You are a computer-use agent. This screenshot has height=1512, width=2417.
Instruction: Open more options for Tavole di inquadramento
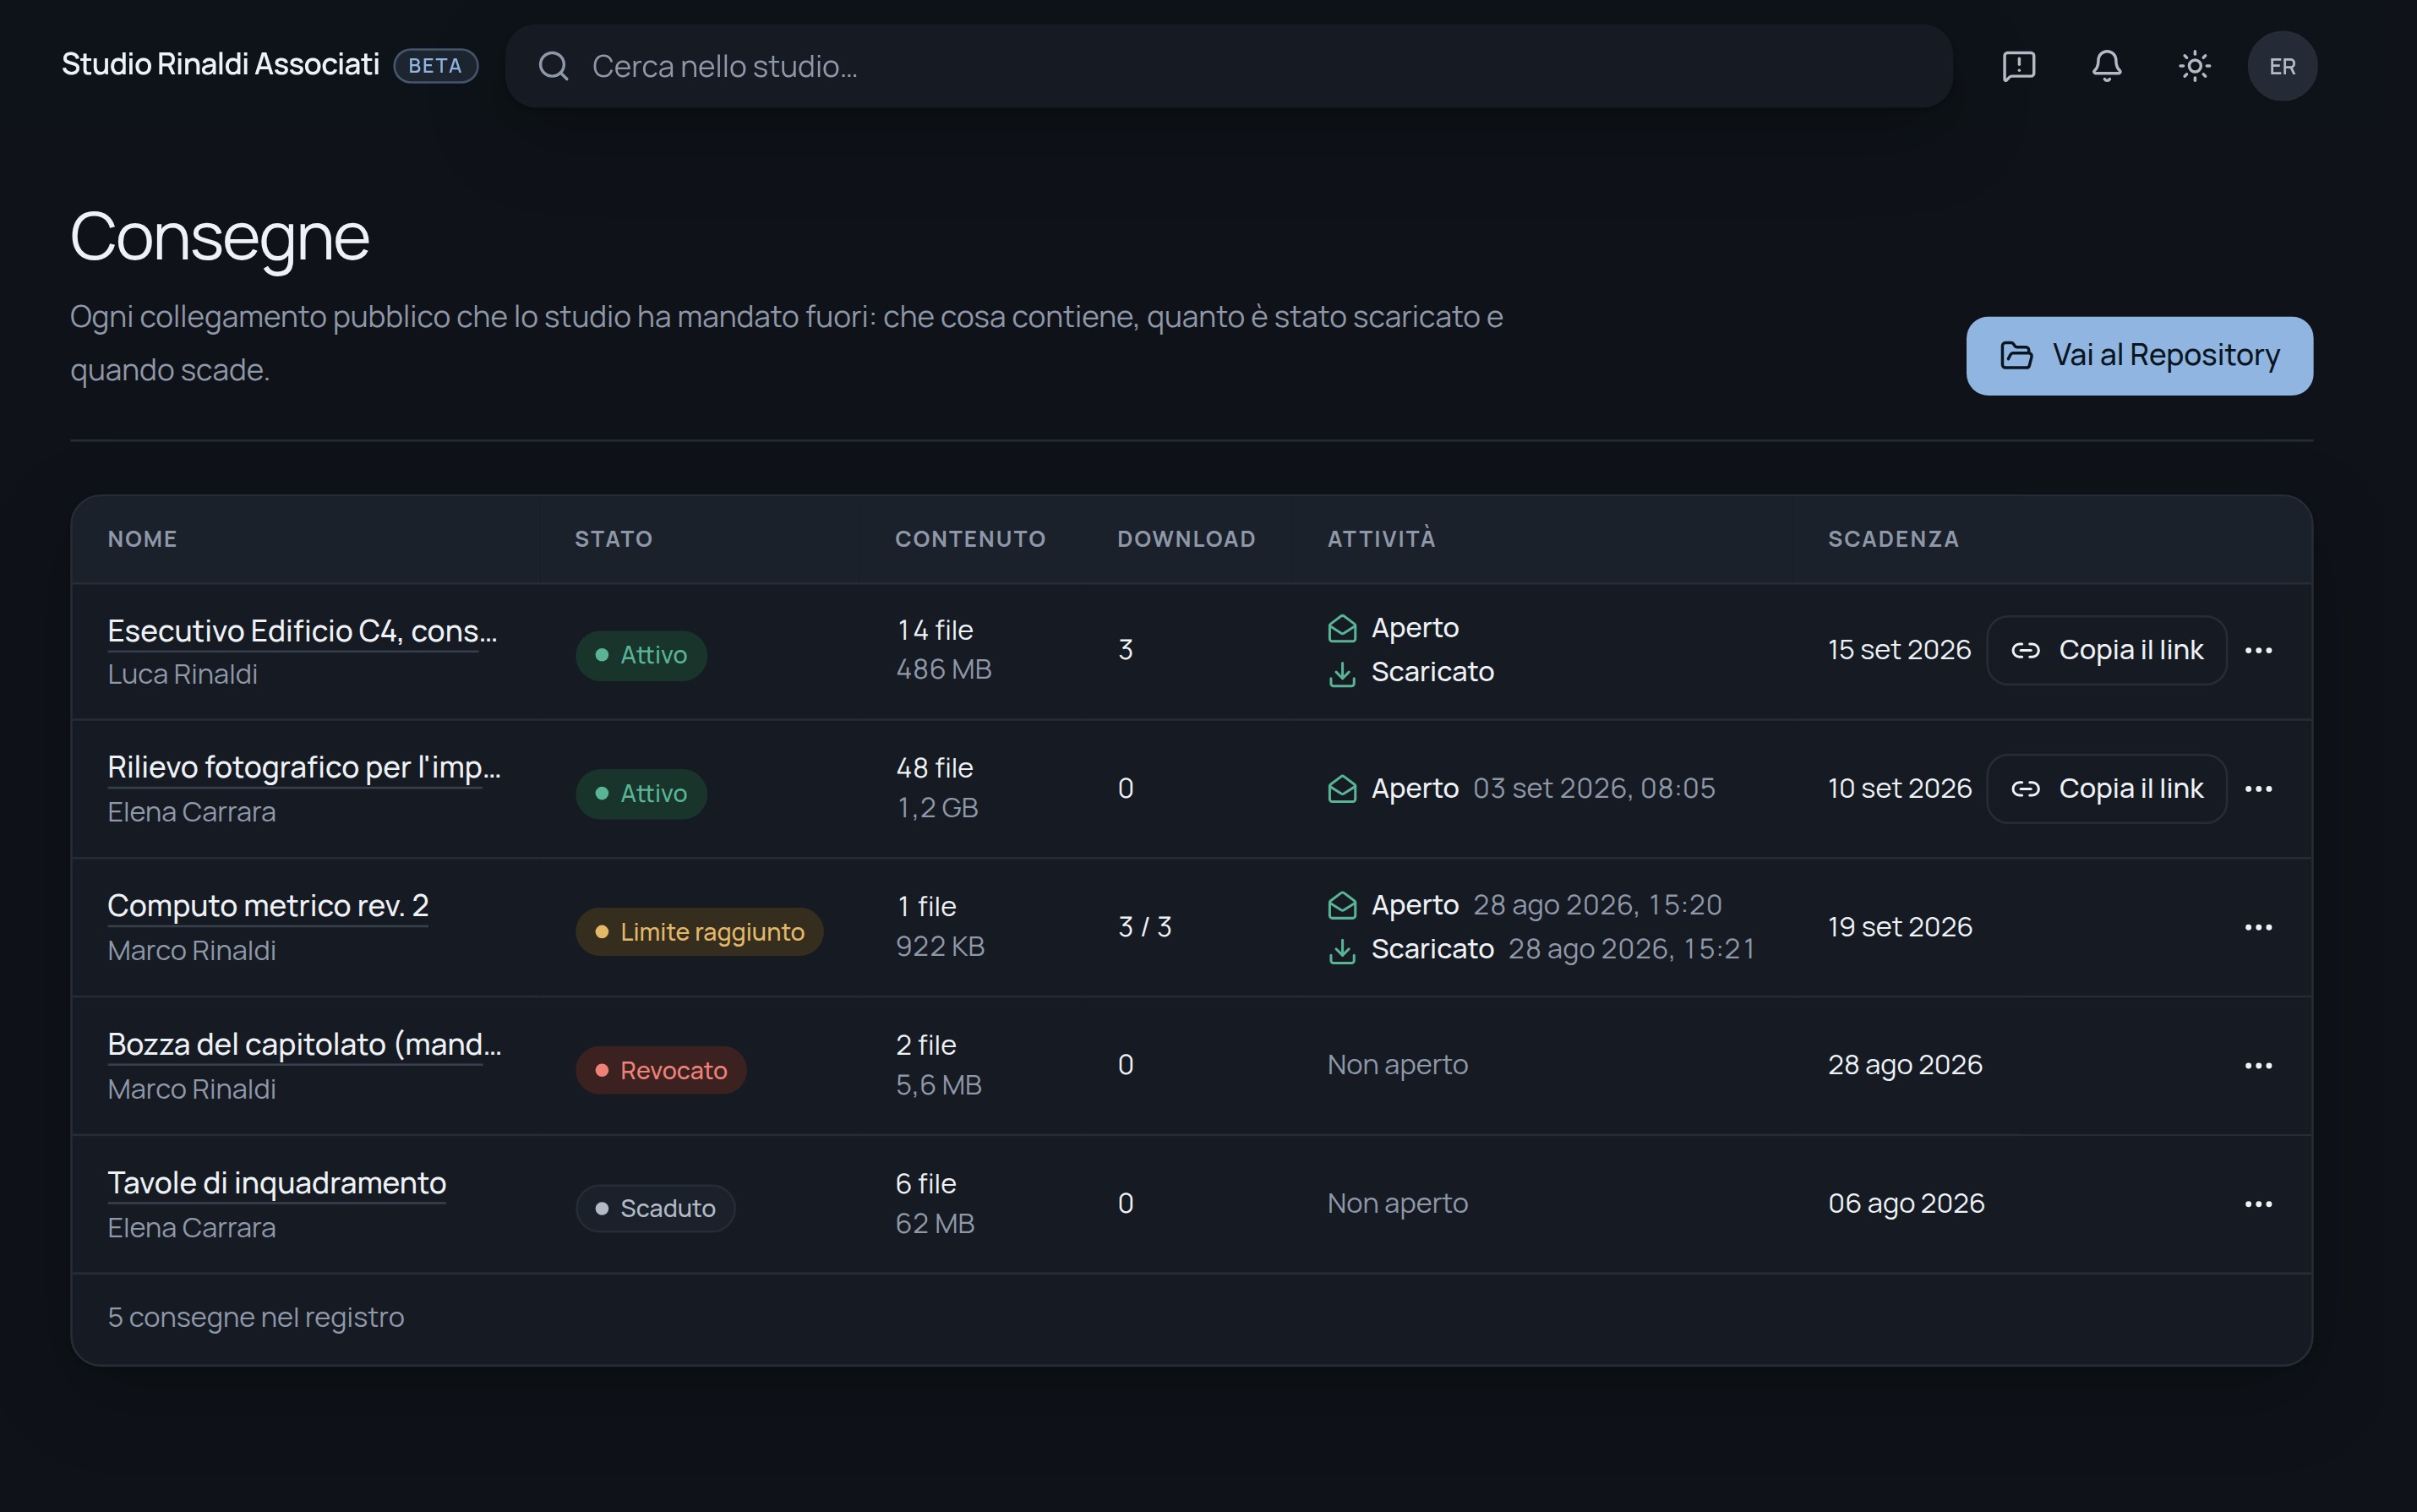[x=2258, y=1204]
